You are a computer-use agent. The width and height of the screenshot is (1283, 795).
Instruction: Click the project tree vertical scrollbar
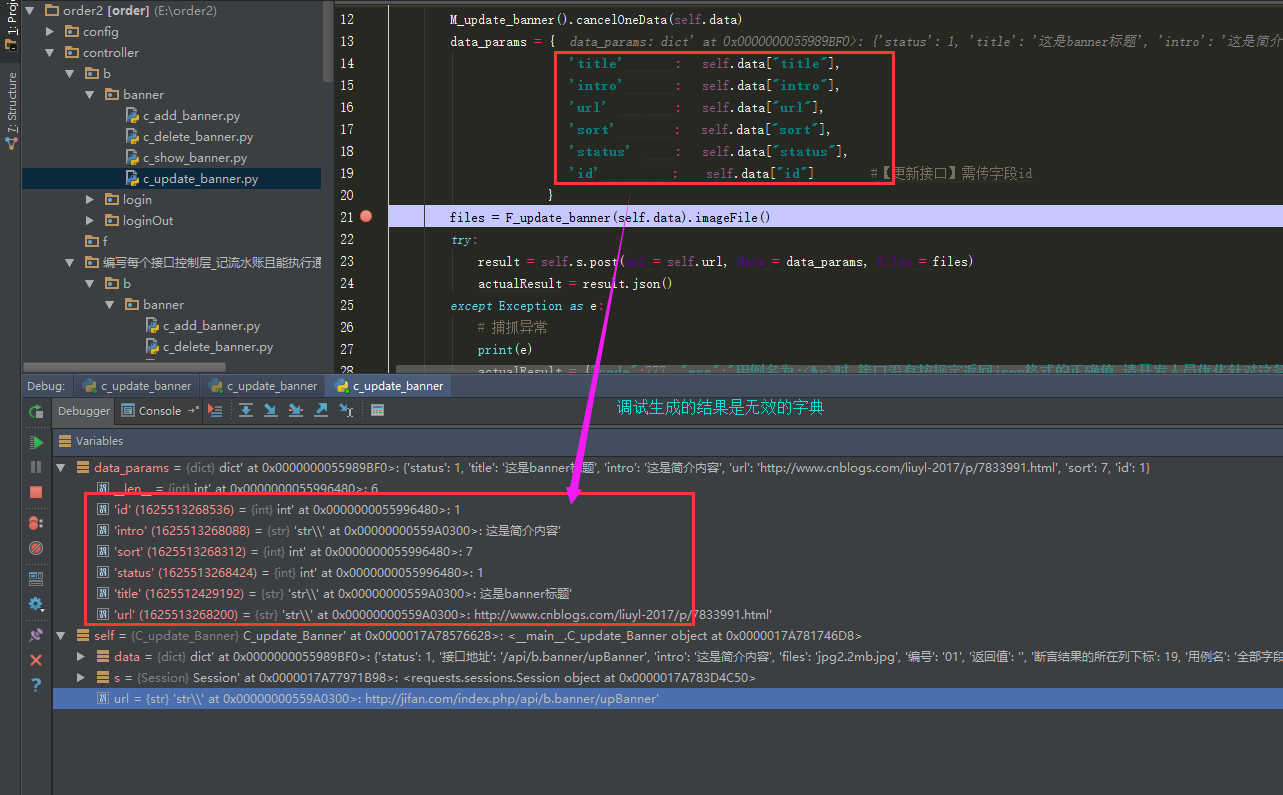328,40
